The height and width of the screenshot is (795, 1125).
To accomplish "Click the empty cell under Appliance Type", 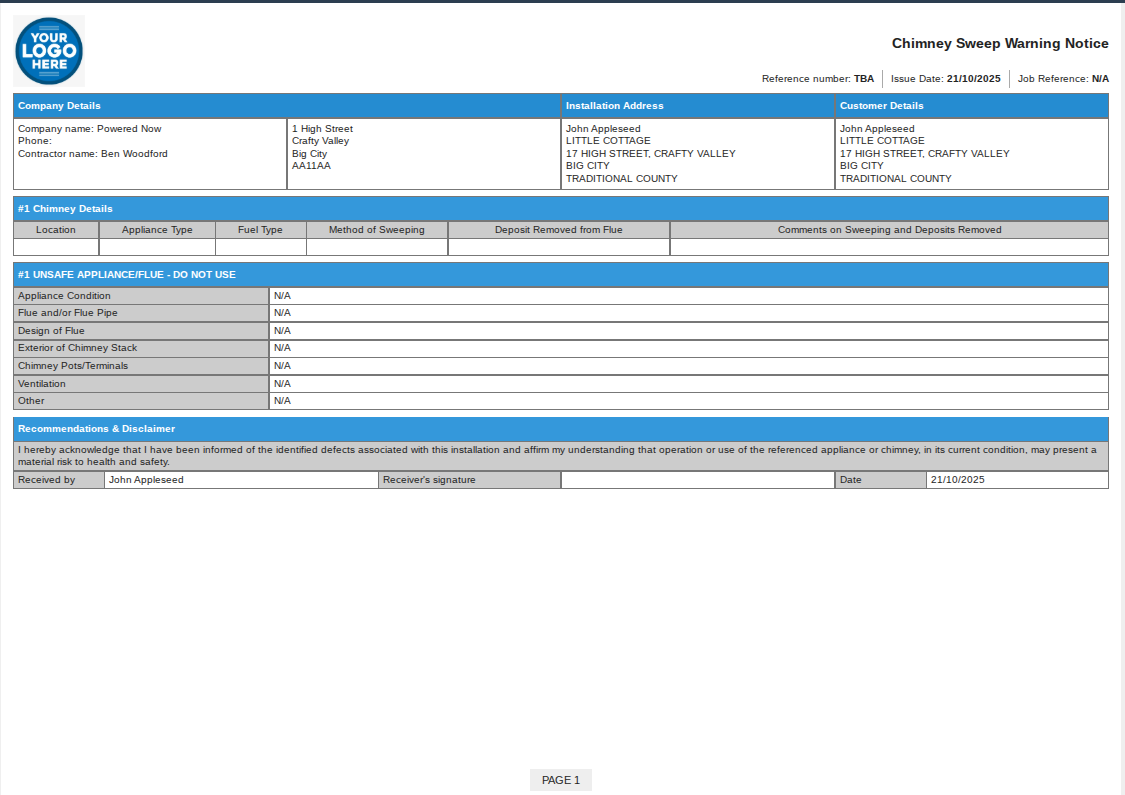I will (x=157, y=247).
